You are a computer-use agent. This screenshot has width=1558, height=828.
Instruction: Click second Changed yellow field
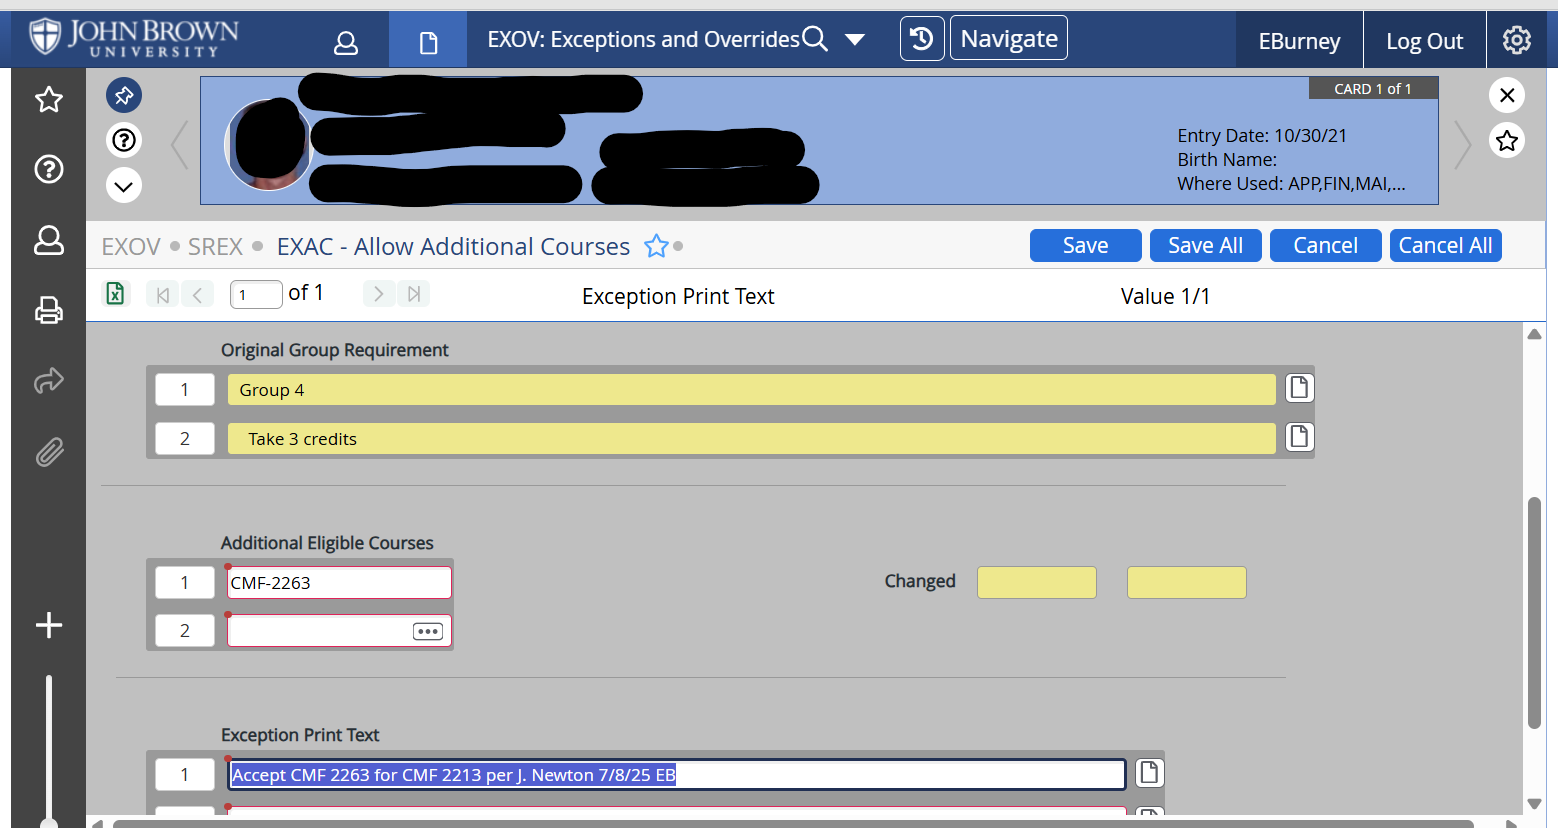[x=1186, y=582]
